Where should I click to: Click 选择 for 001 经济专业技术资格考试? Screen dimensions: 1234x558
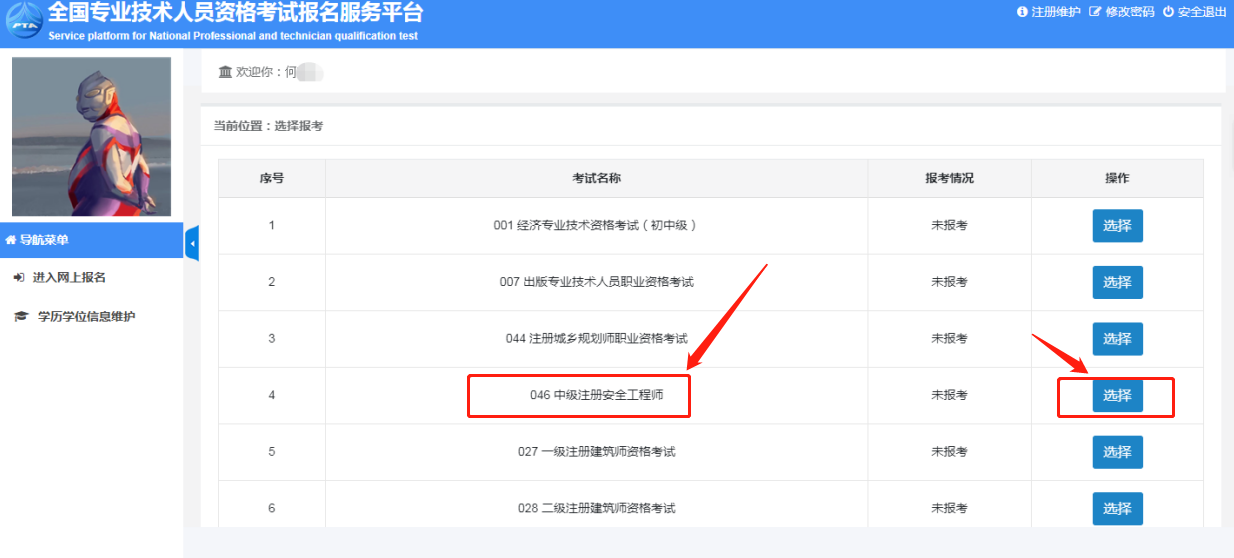point(1117,226)
